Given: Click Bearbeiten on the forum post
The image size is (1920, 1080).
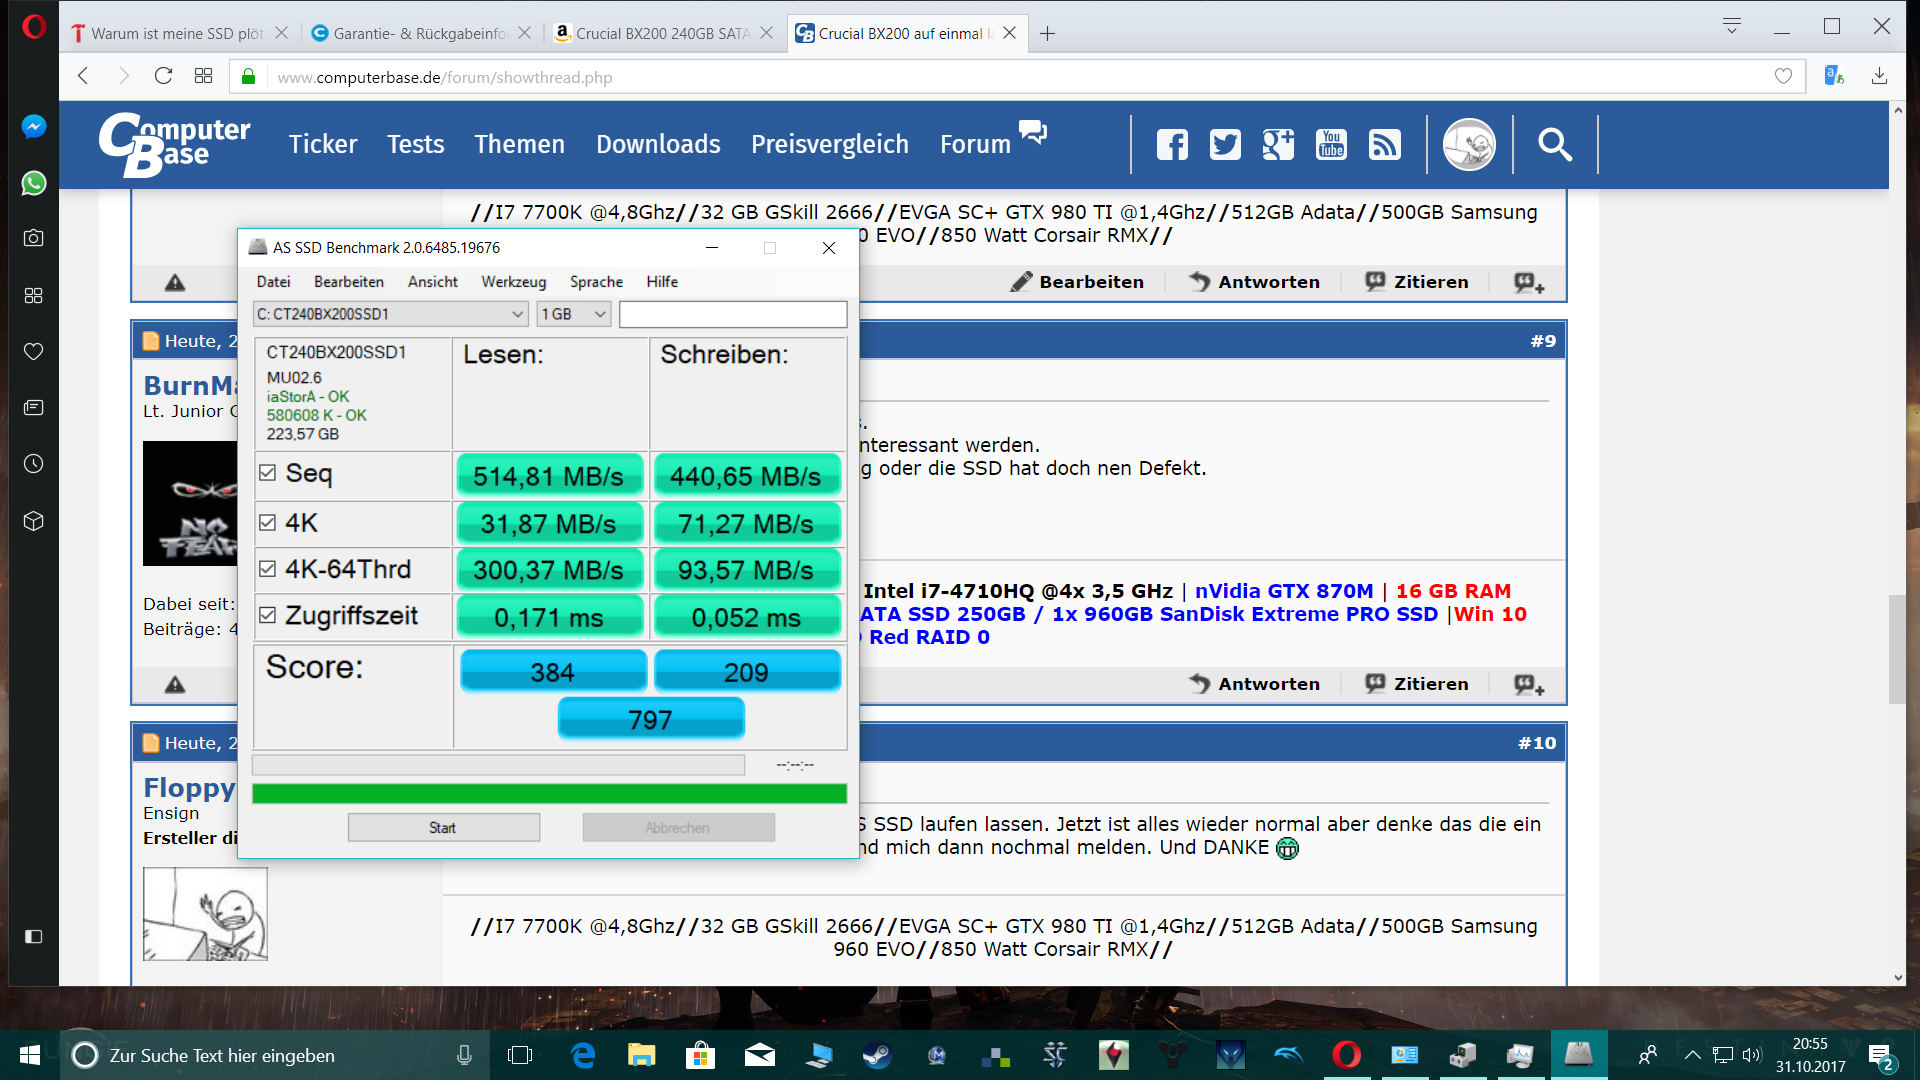Looking at the screenshot, I should tap(1077, 282).
